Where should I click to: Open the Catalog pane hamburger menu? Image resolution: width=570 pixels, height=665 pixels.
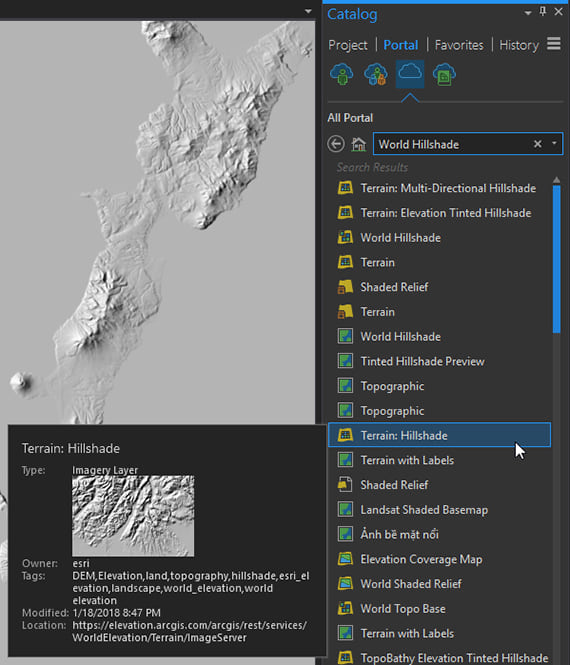pyautogui.click(x=554, y=44)
